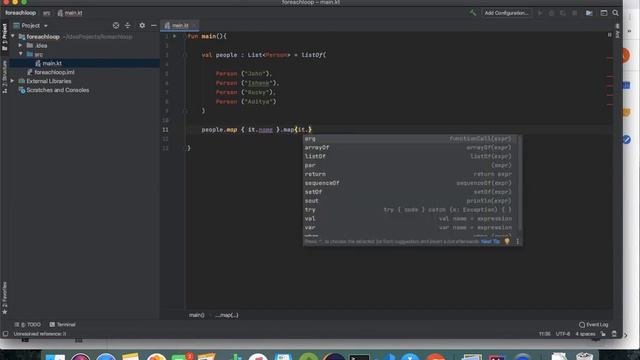Screen dimensions: 640x360
Task: Click the UTF-8 encoding selector
Action: coord(562,334)
